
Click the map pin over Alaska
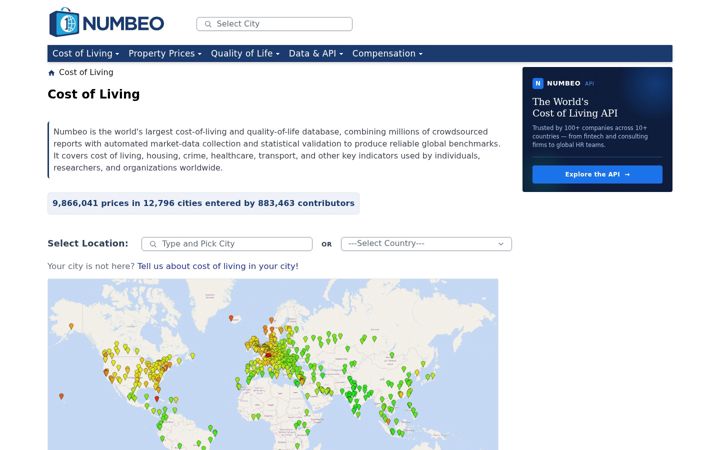click(x=71, y=326)
